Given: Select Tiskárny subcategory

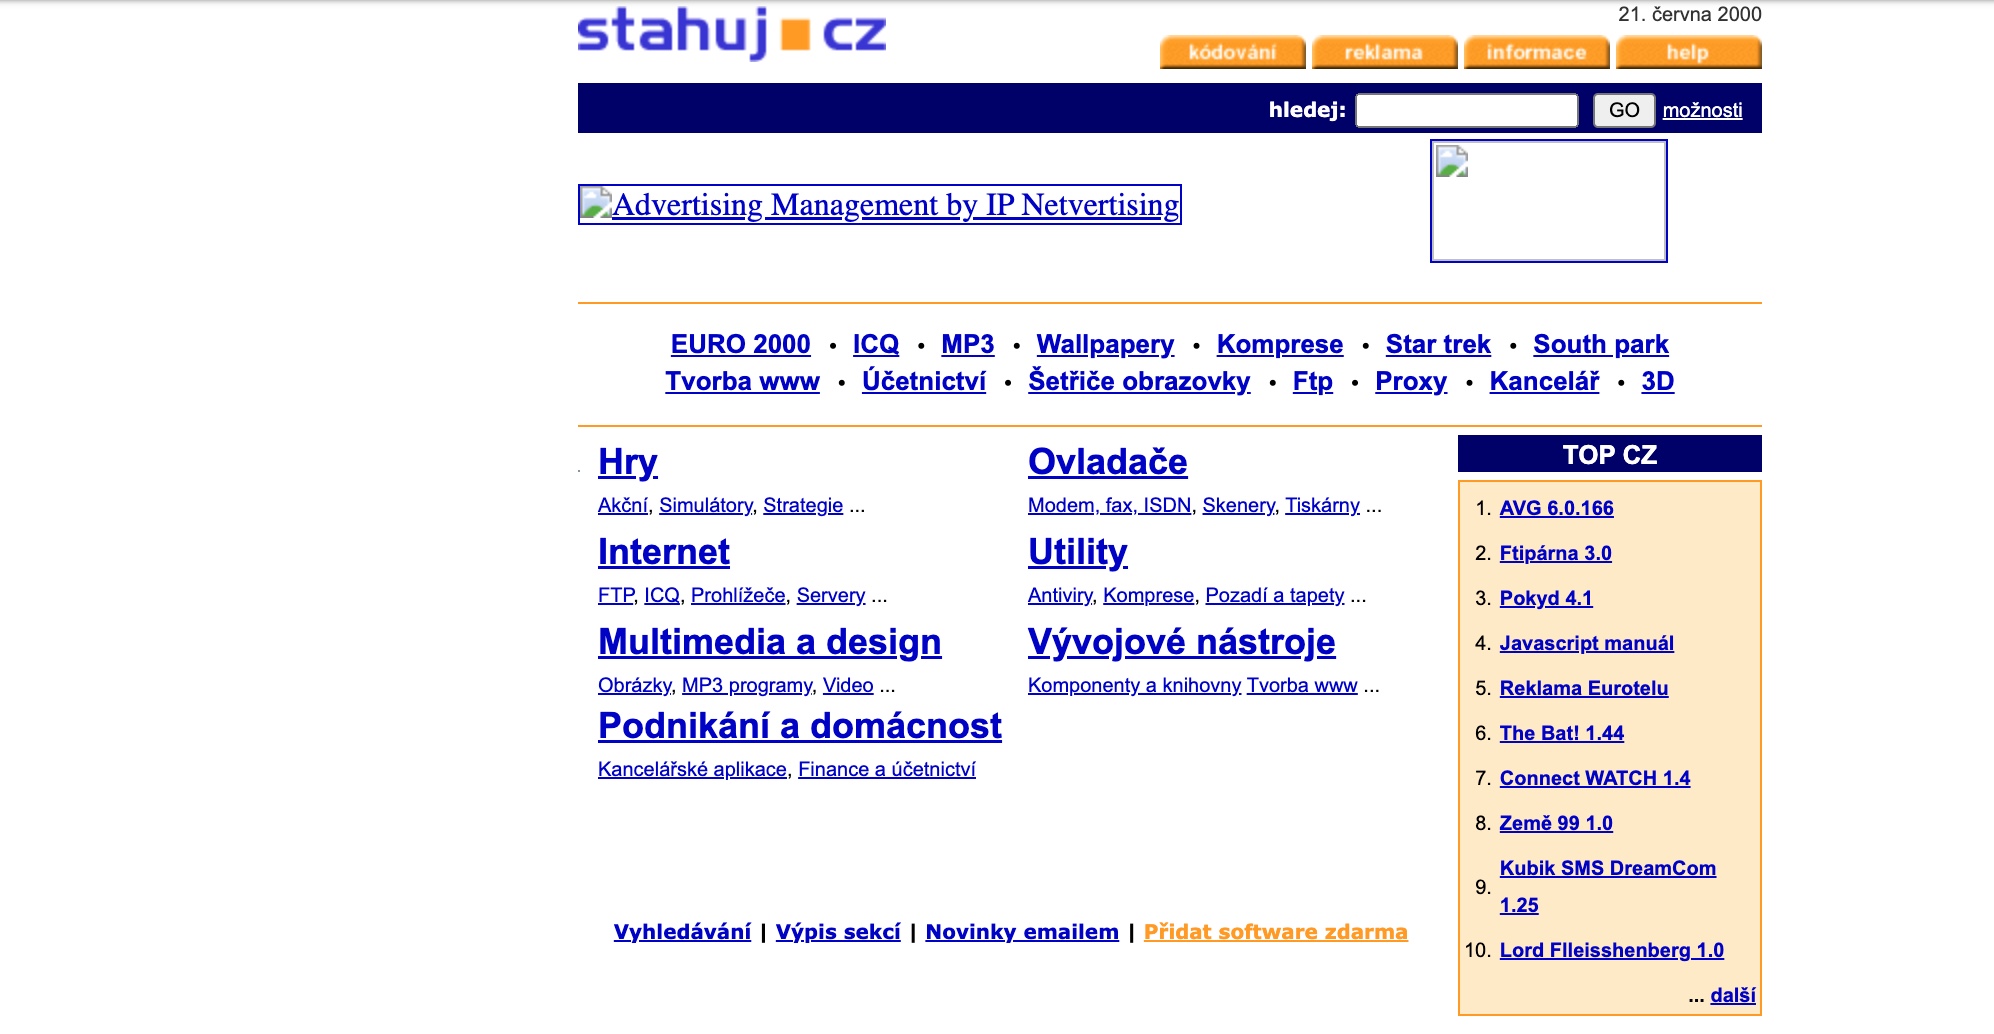Looking at the screenshot, I should (1322, 505).
